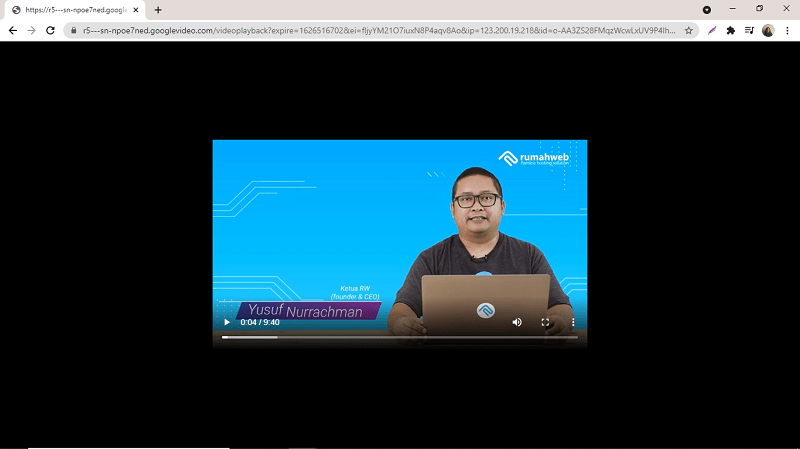Open the Extensions puzzle menu

click(731, 31)
